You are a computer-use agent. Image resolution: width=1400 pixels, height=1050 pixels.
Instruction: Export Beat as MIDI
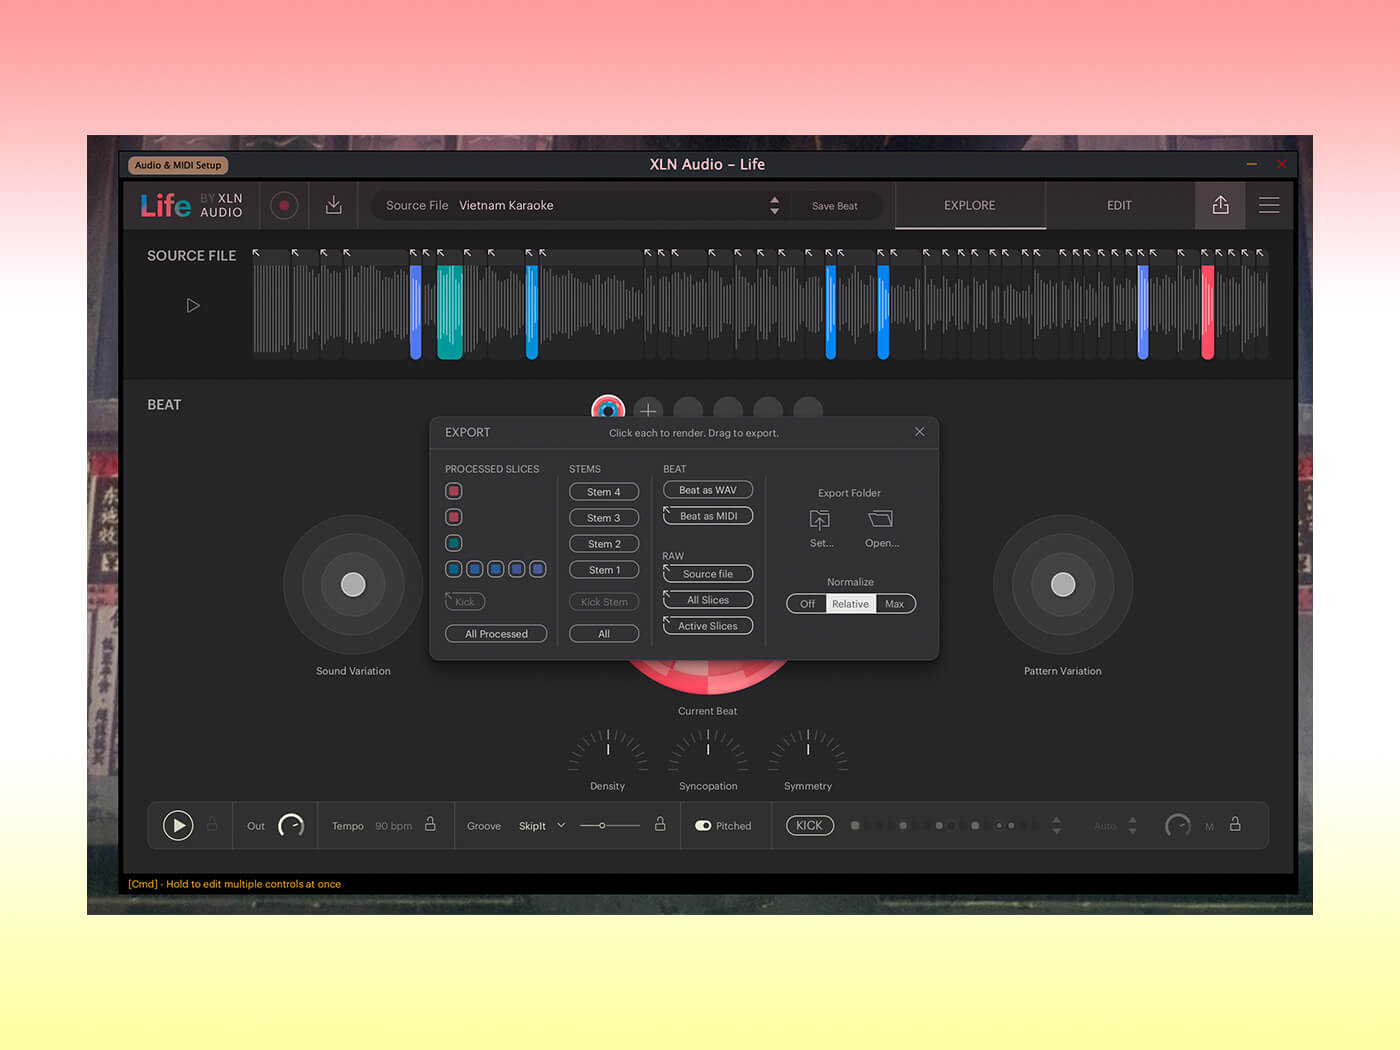(x=708, y=516)
